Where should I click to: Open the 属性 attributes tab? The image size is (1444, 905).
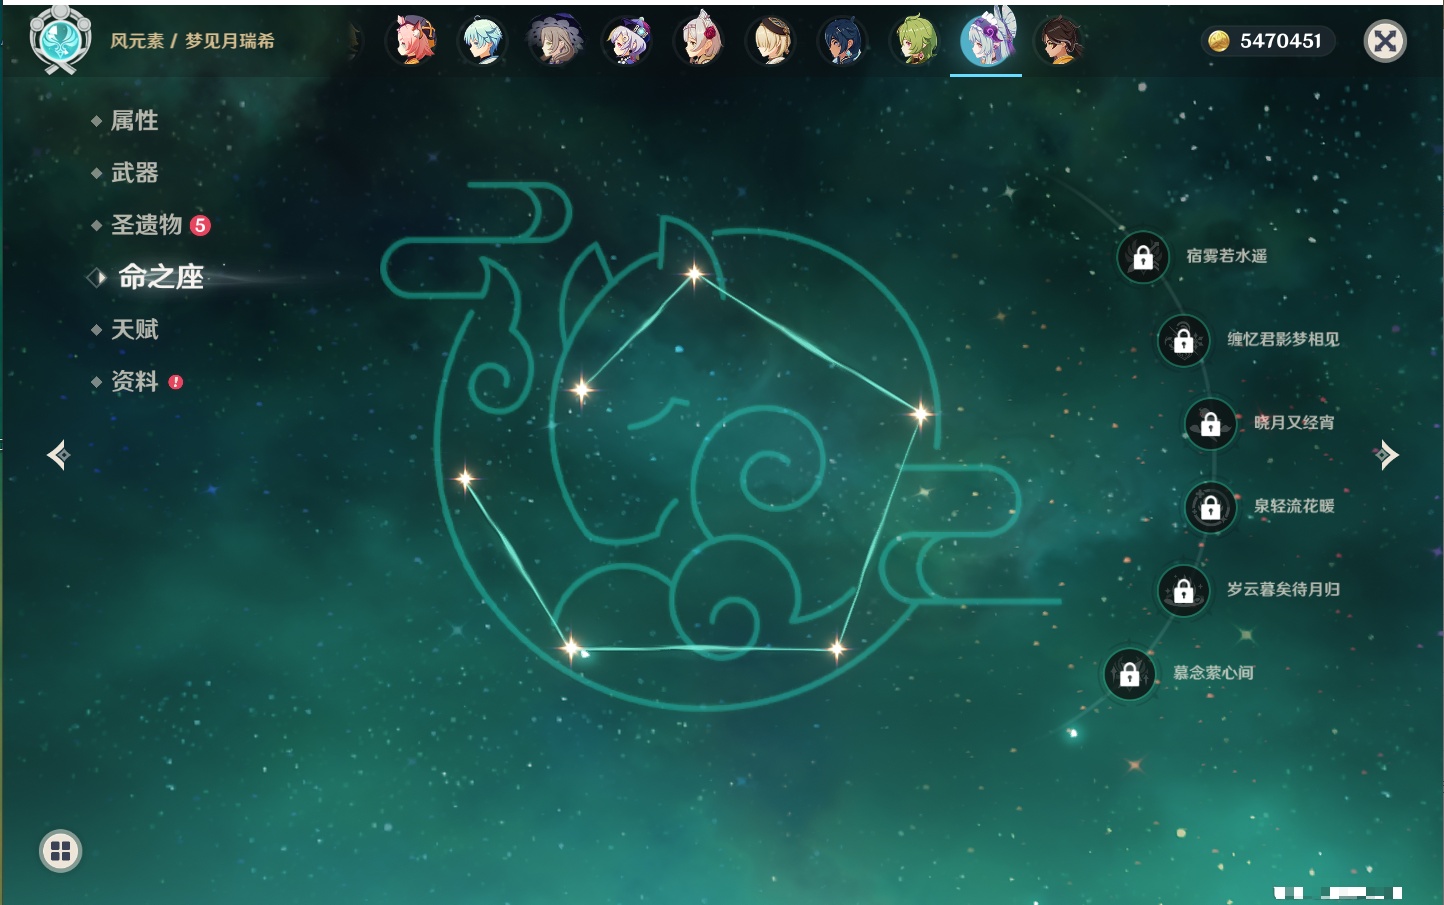[134, 121]
